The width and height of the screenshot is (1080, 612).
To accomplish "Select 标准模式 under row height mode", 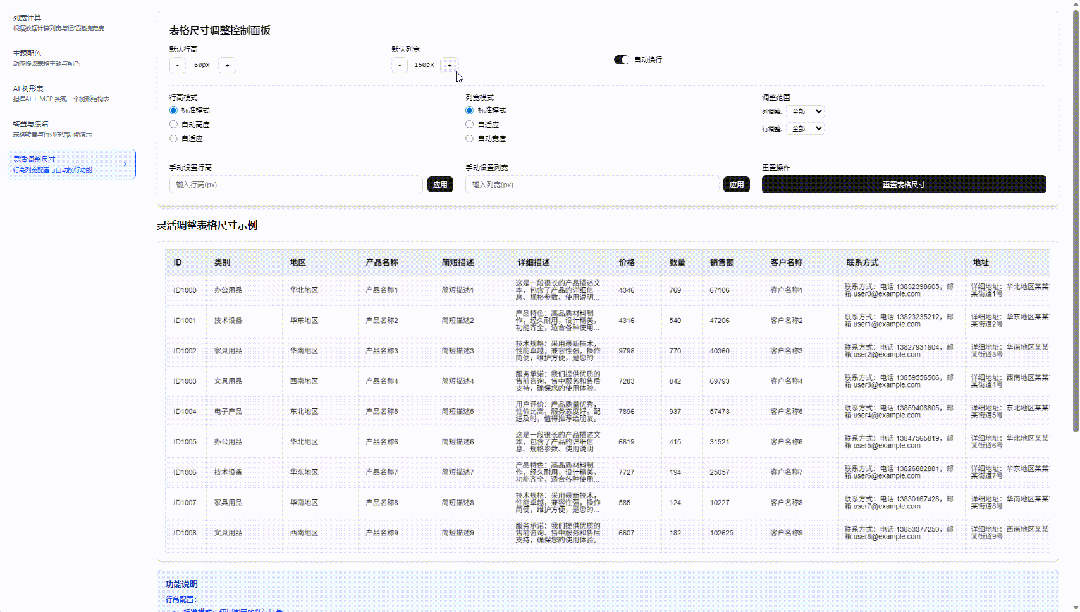I will [x=174, y=110].
